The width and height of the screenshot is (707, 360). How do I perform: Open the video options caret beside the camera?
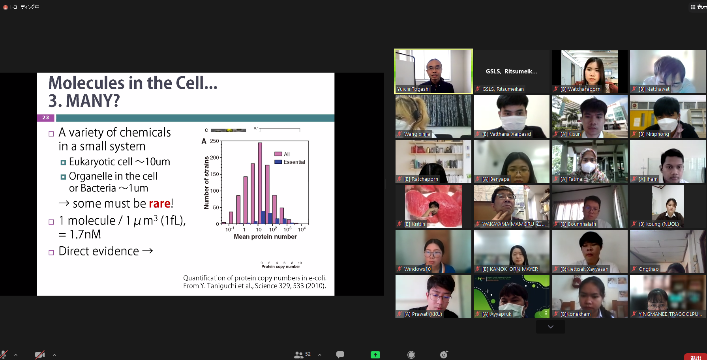[x=54, y=355]
